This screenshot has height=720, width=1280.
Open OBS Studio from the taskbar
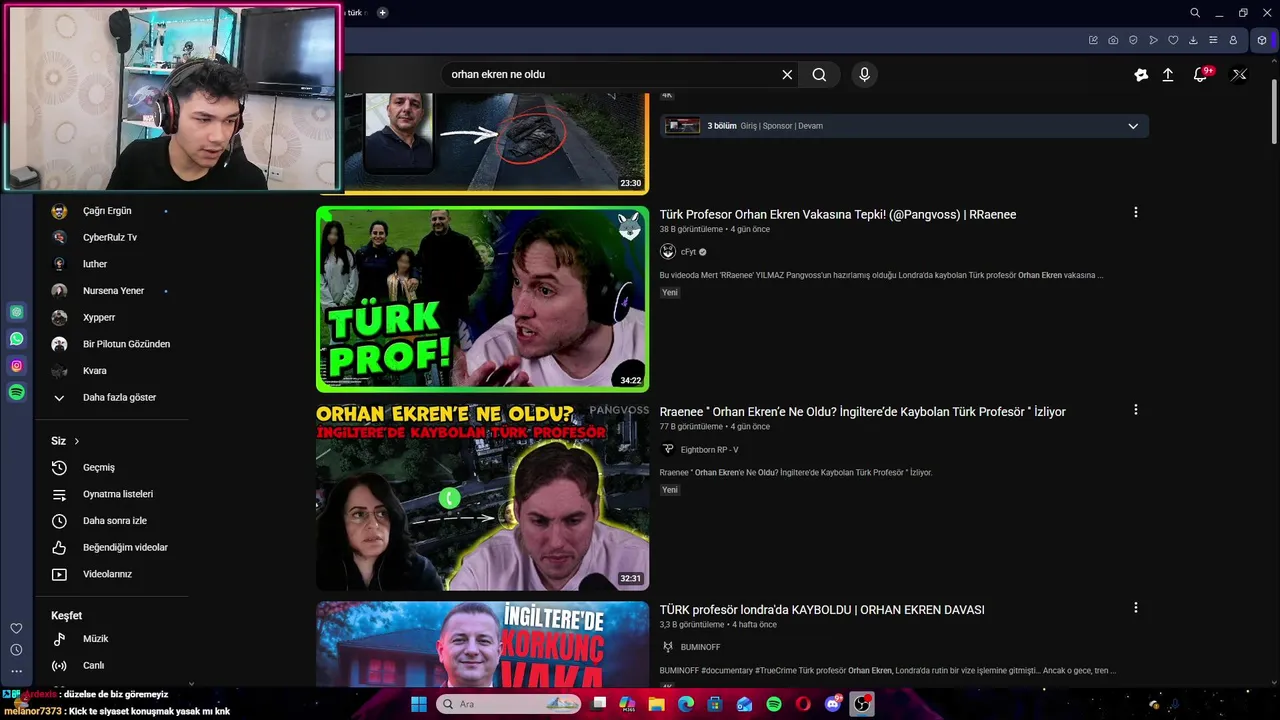pyautogui.click(x=862, y=704)
